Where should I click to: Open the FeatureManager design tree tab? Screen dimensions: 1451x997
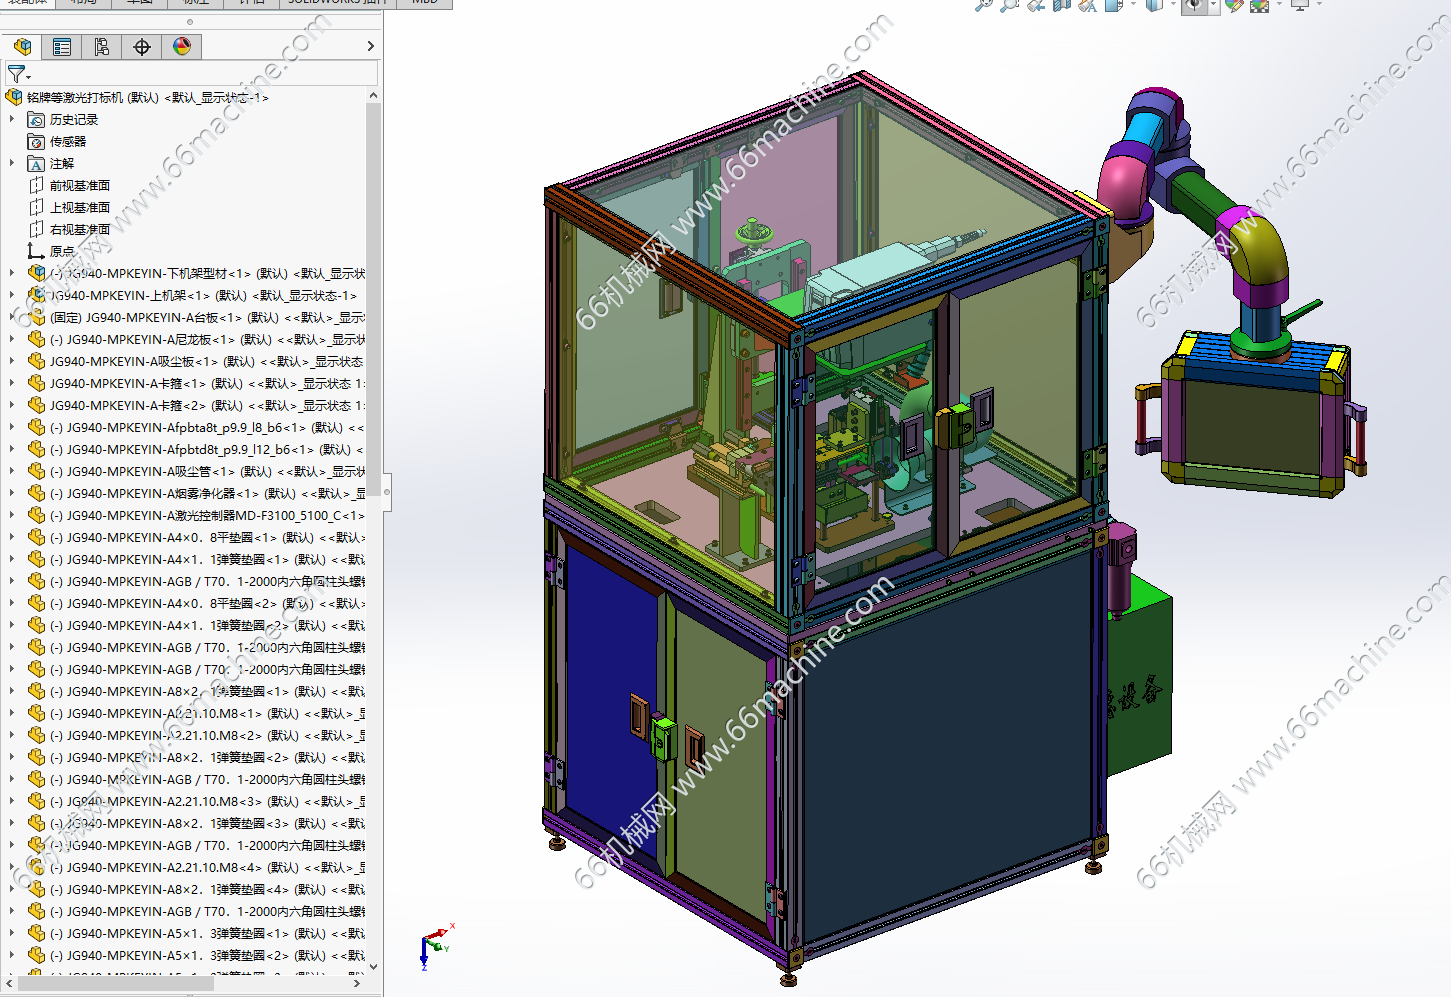click(22, 46)
